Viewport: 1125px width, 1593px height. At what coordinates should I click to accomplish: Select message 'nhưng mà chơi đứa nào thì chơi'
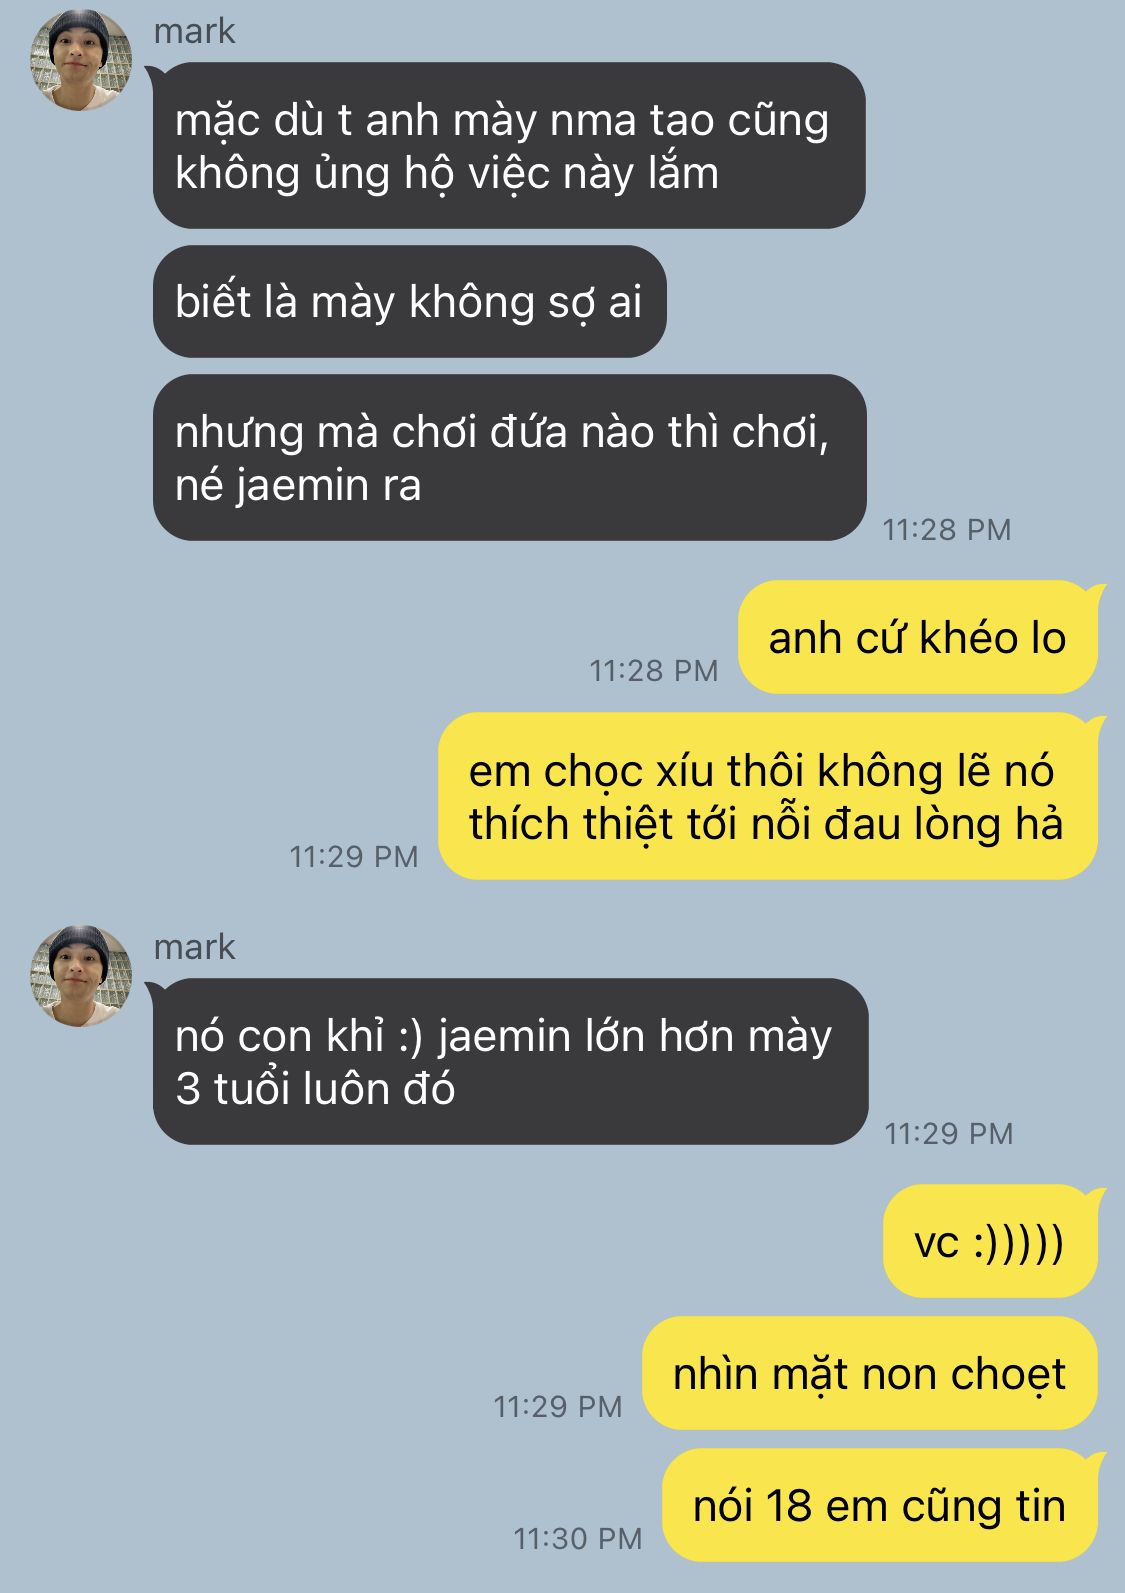point(509,458)
